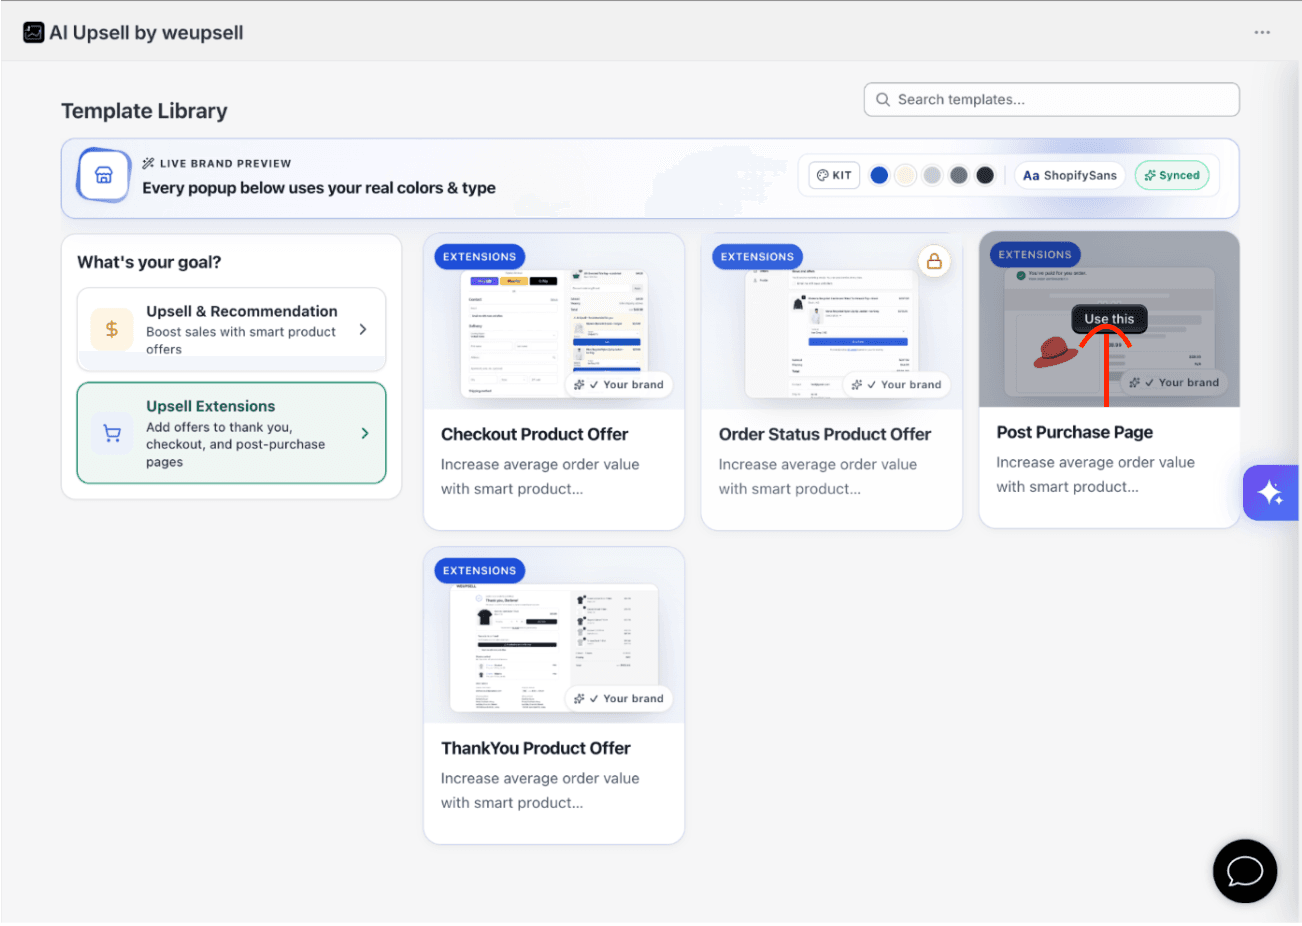Click ThankYou Product Offer description text
The height and width of the screenshot is (926, 1302).
pyautogui.click(x=540, y=790)
